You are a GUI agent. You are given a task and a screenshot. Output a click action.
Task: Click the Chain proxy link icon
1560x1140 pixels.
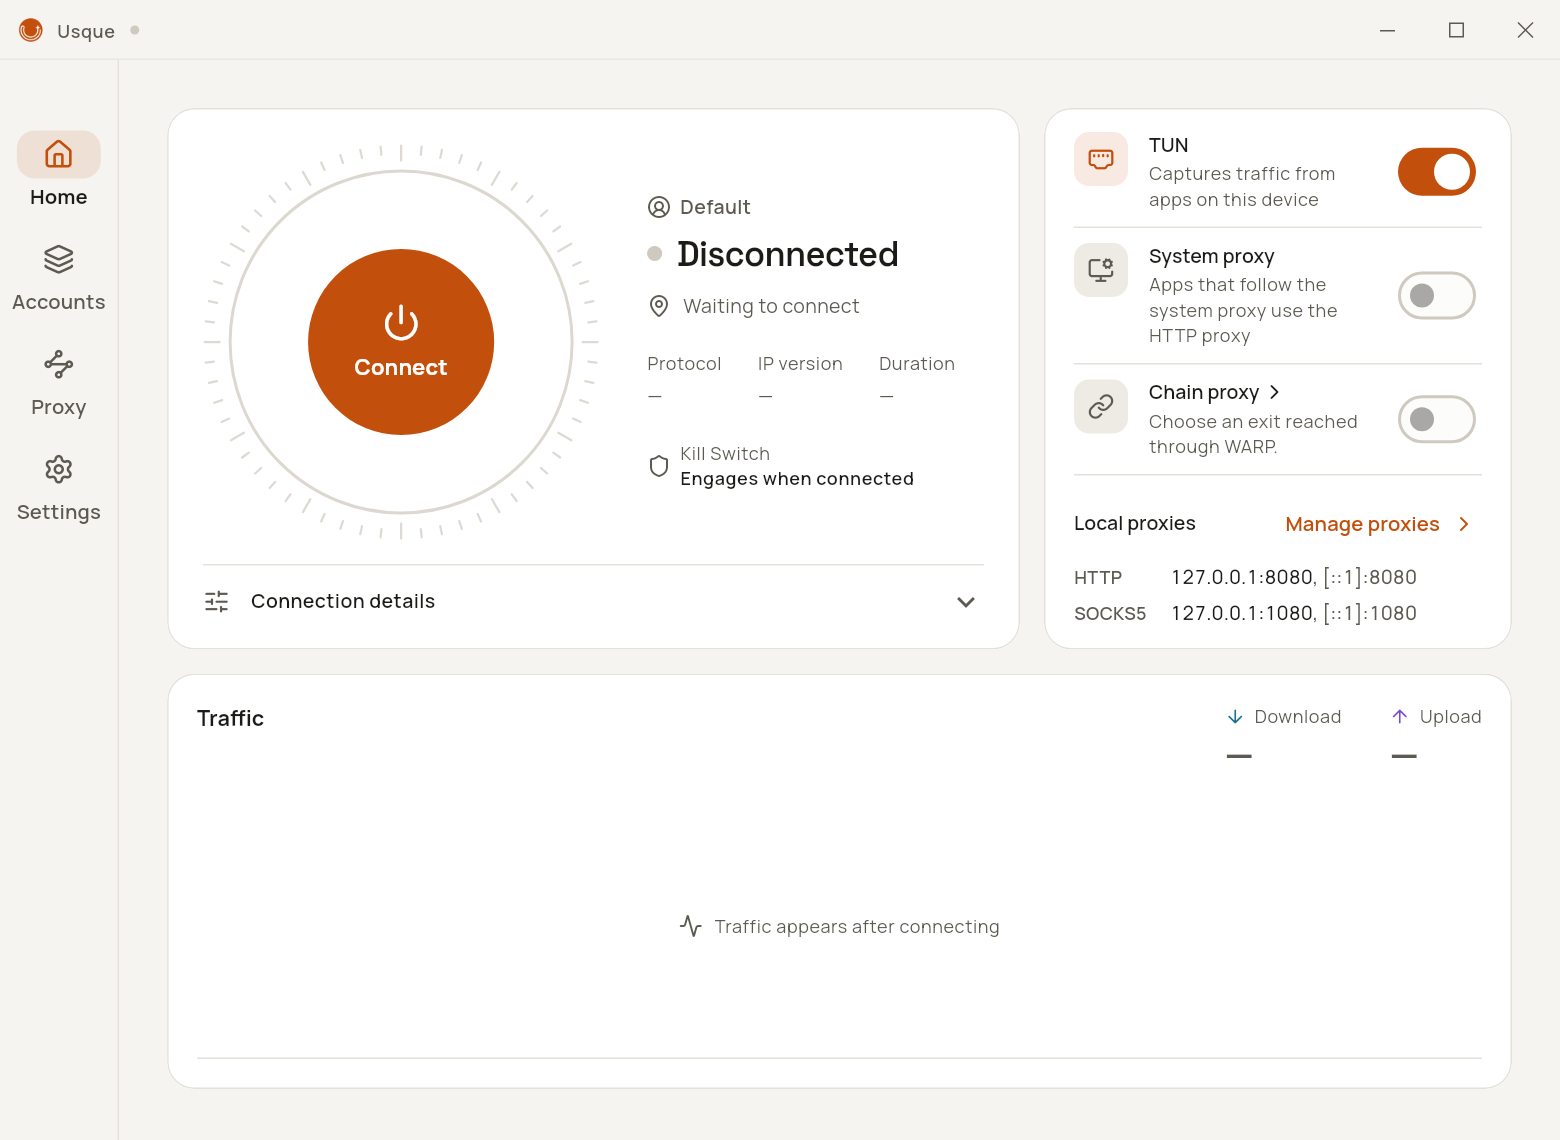coord(1101,406)
